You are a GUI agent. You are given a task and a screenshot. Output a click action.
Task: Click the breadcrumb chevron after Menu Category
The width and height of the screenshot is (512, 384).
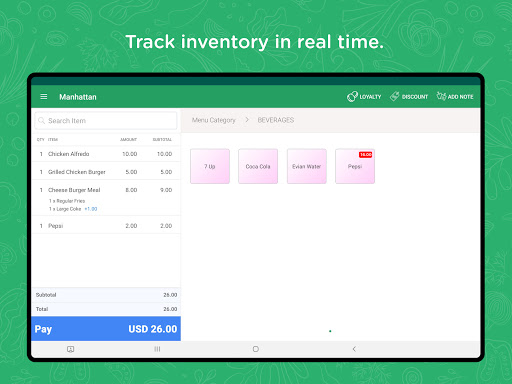pyautogui.click(x=247, y=120)
